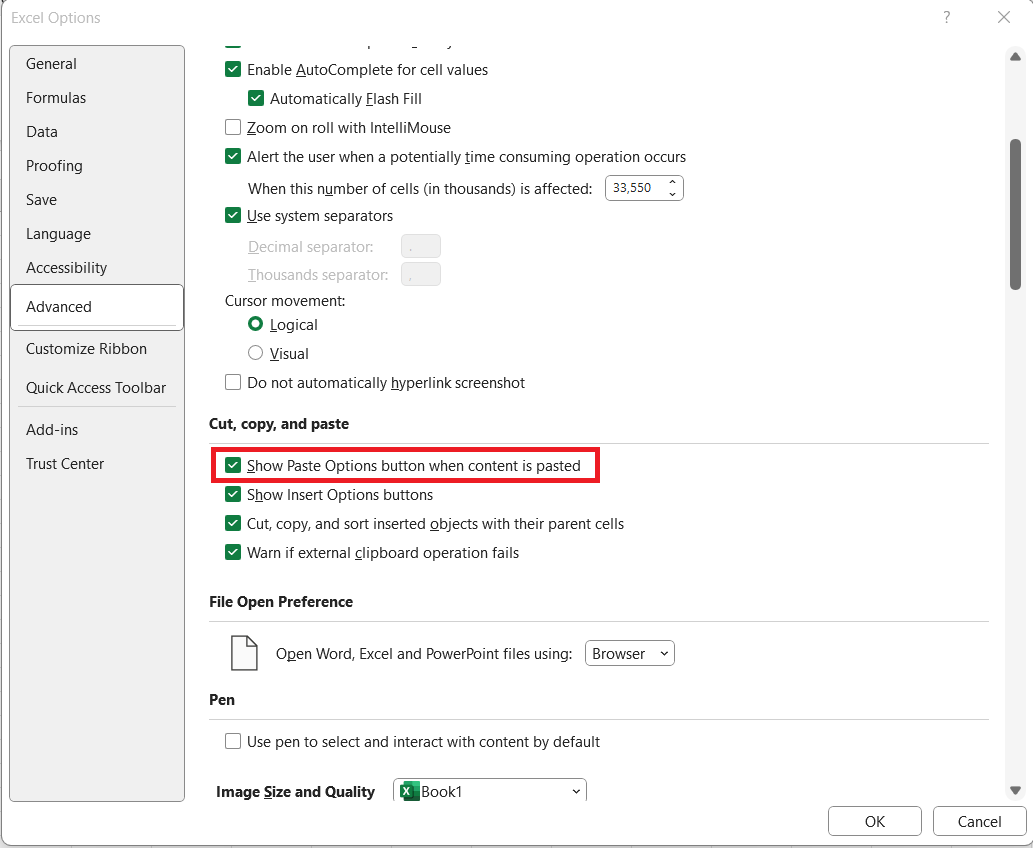
Task: Open the Trust Center category
Action: [97, 464]
